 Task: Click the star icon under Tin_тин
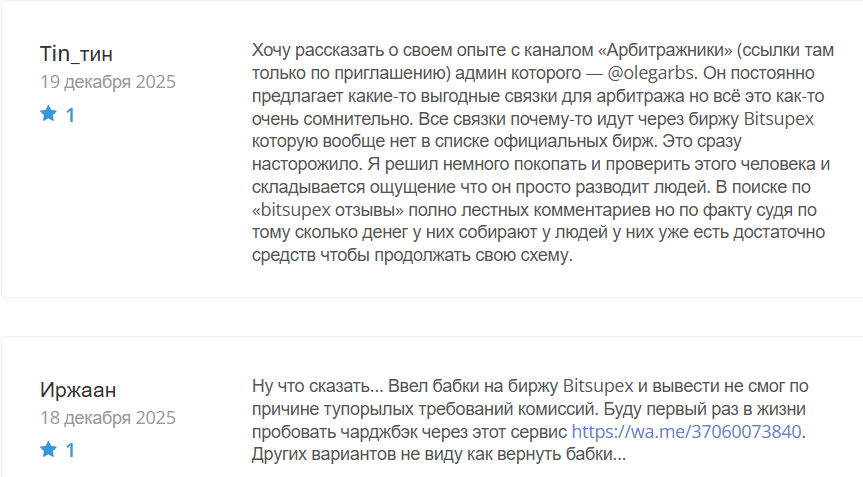point(48,115)
